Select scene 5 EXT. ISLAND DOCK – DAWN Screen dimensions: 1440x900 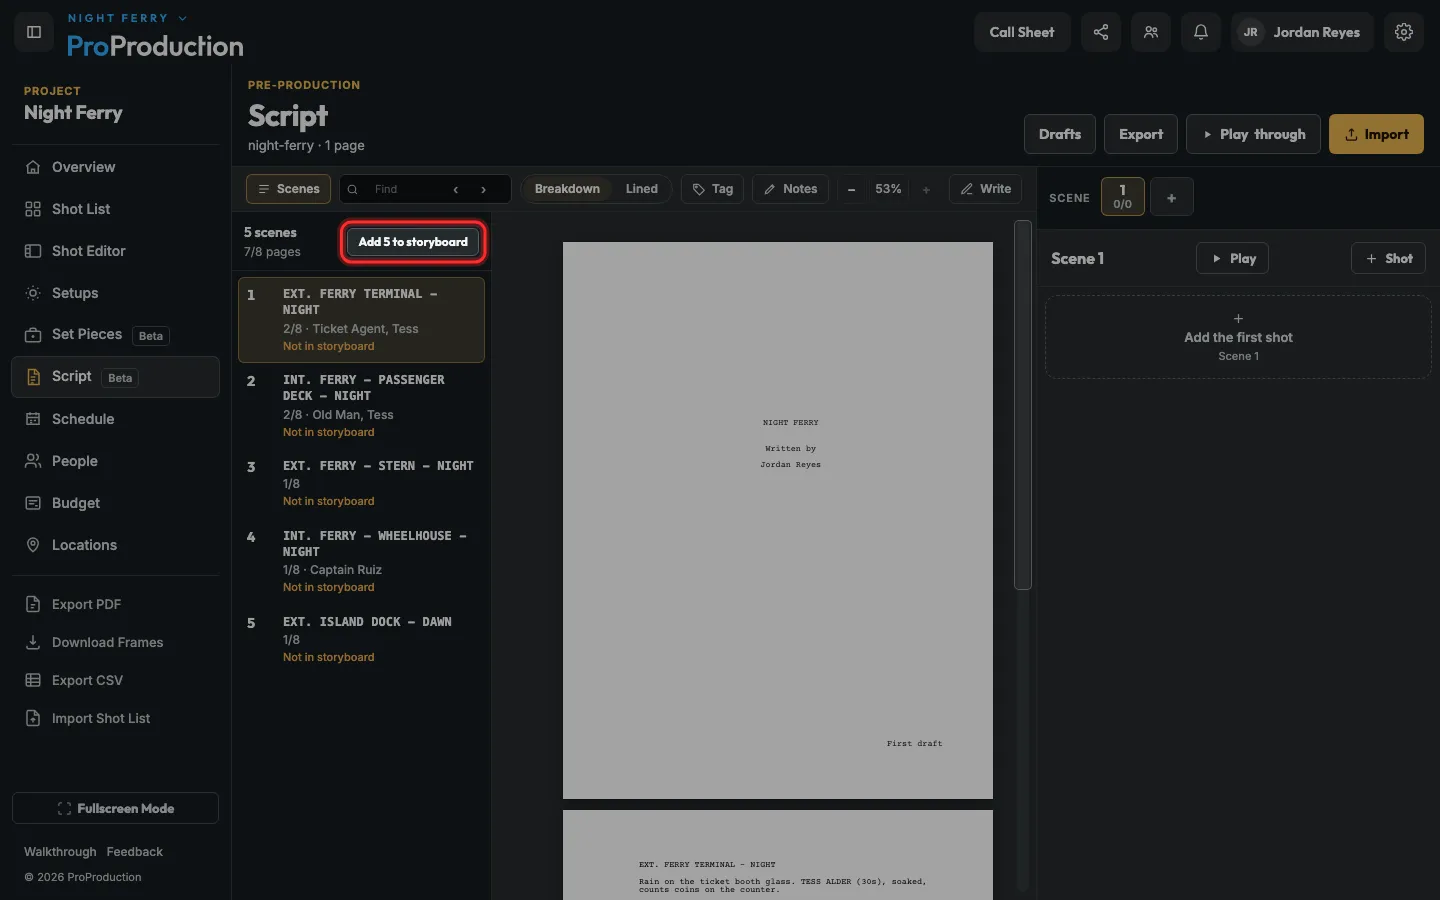pyautogui.click(x=361, y=639)
